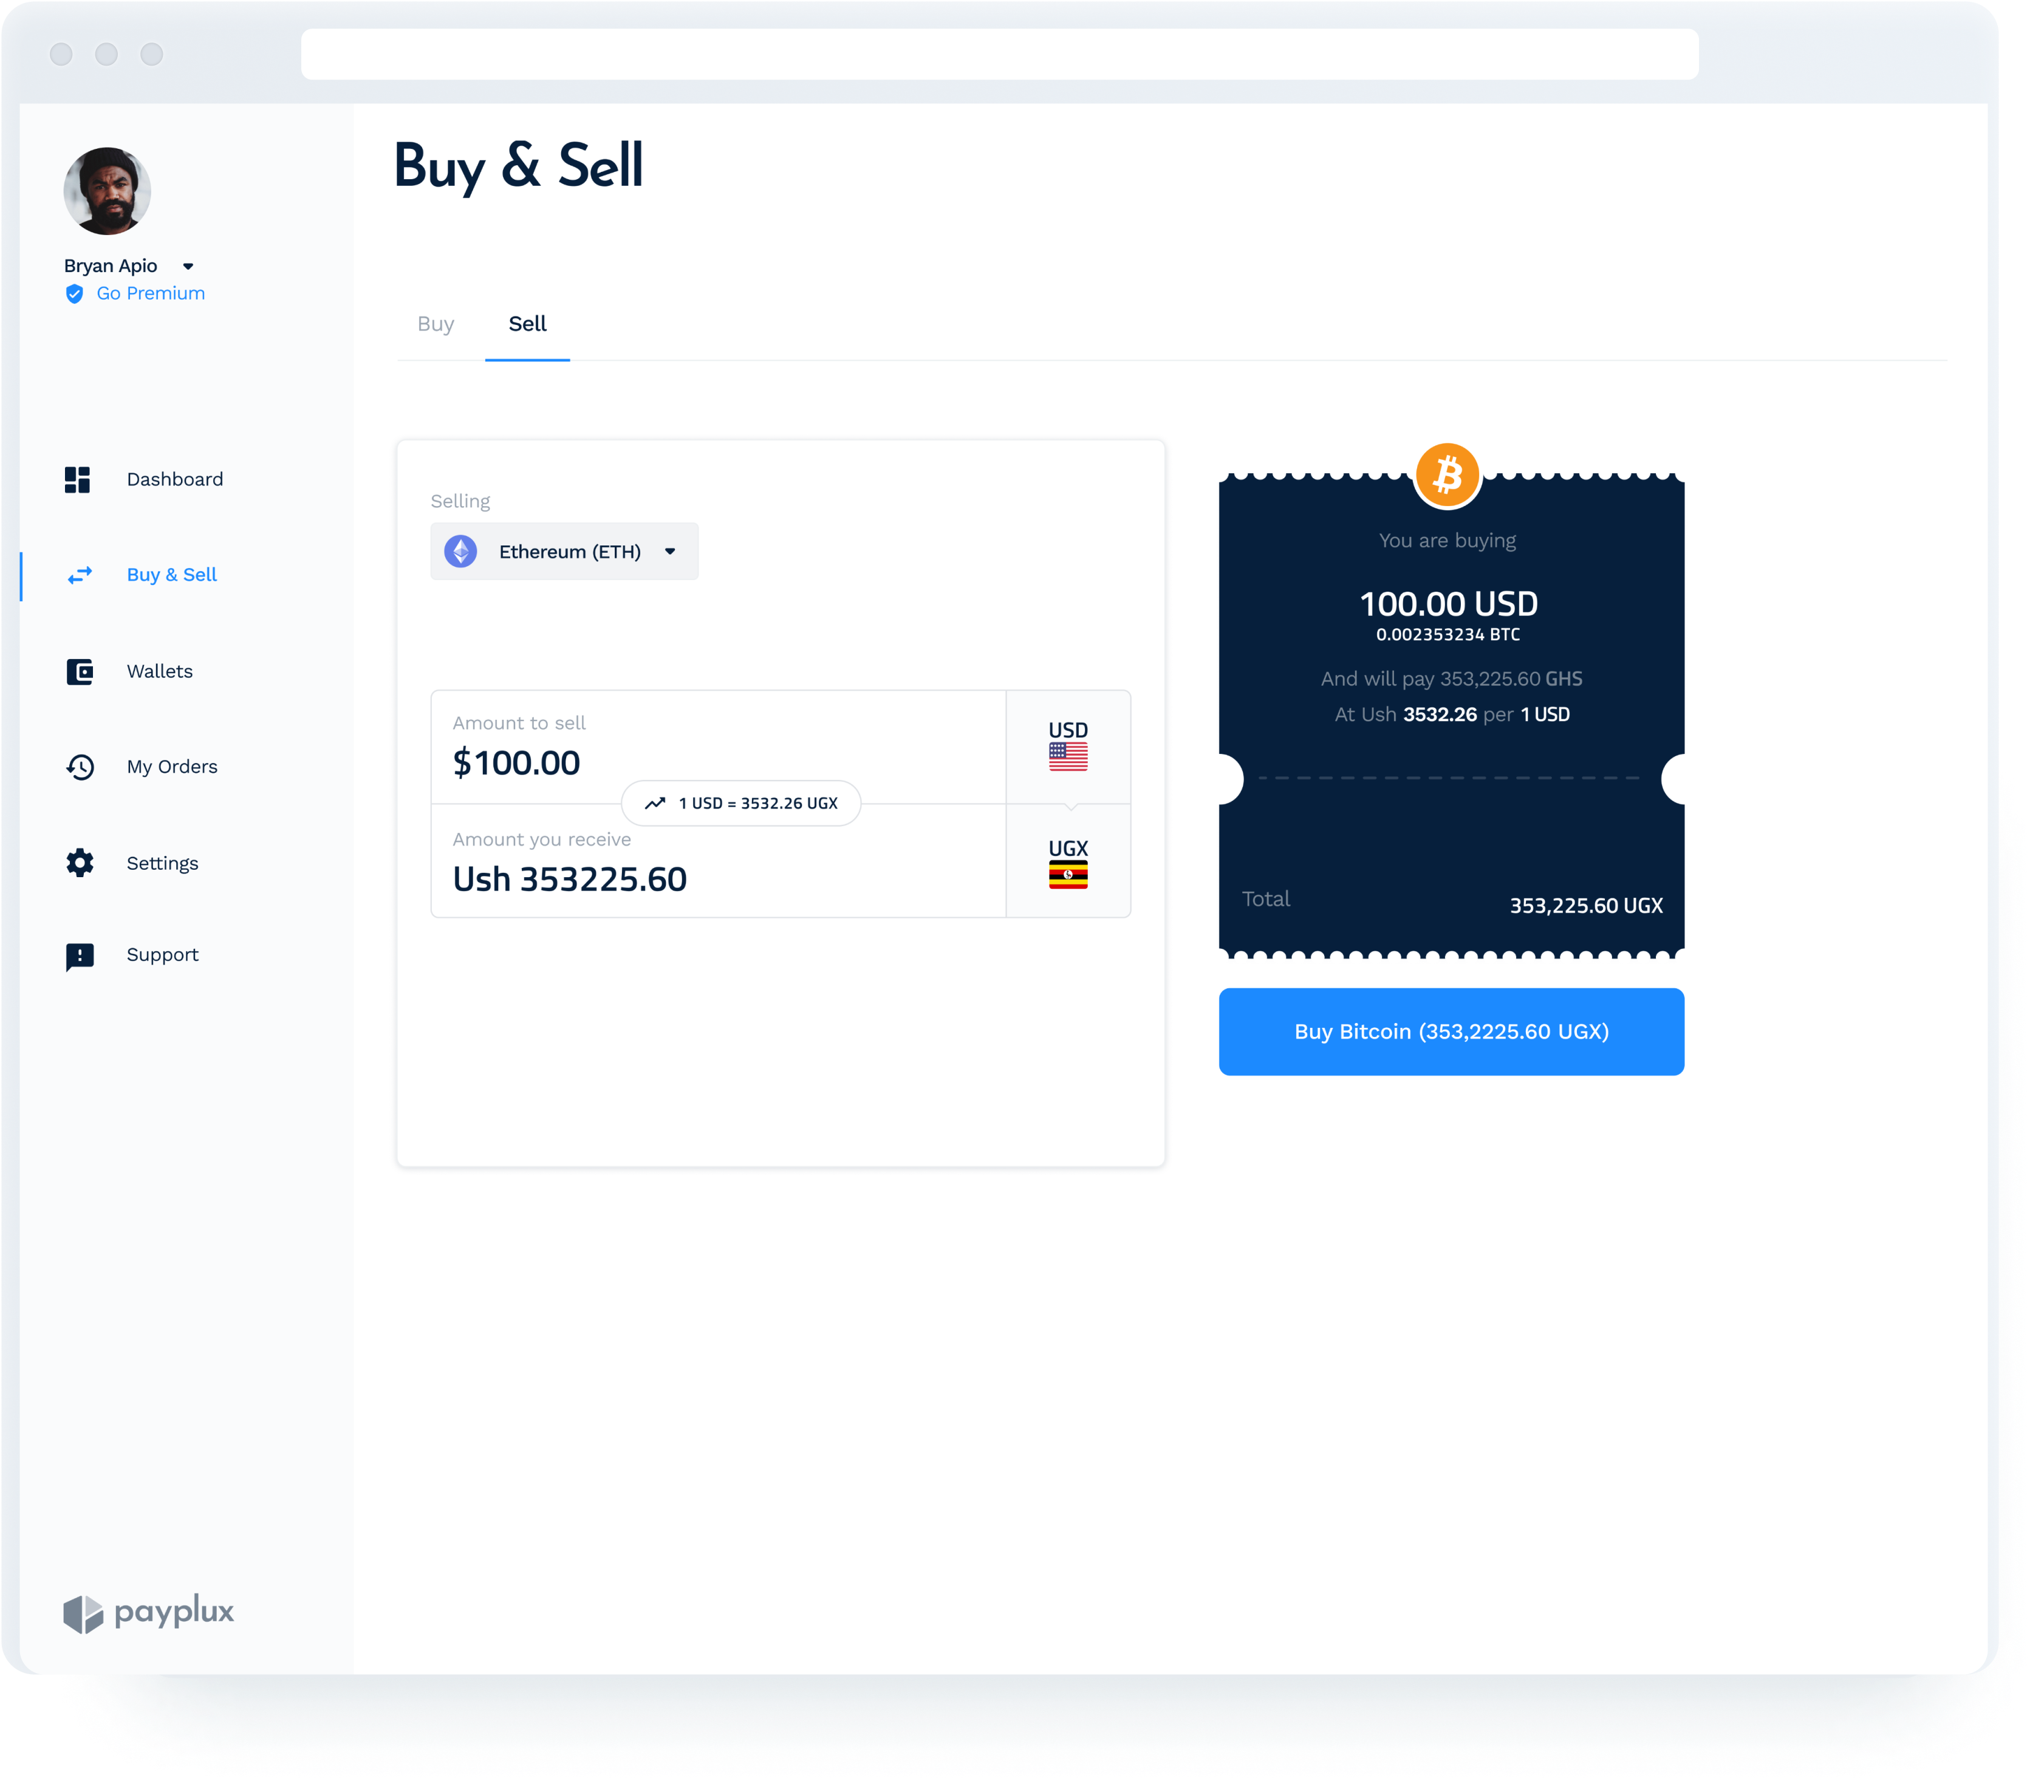Switch to the Sell tab
The width and height of the screenshot is (2044, 1792).
[x=528, y=323]
